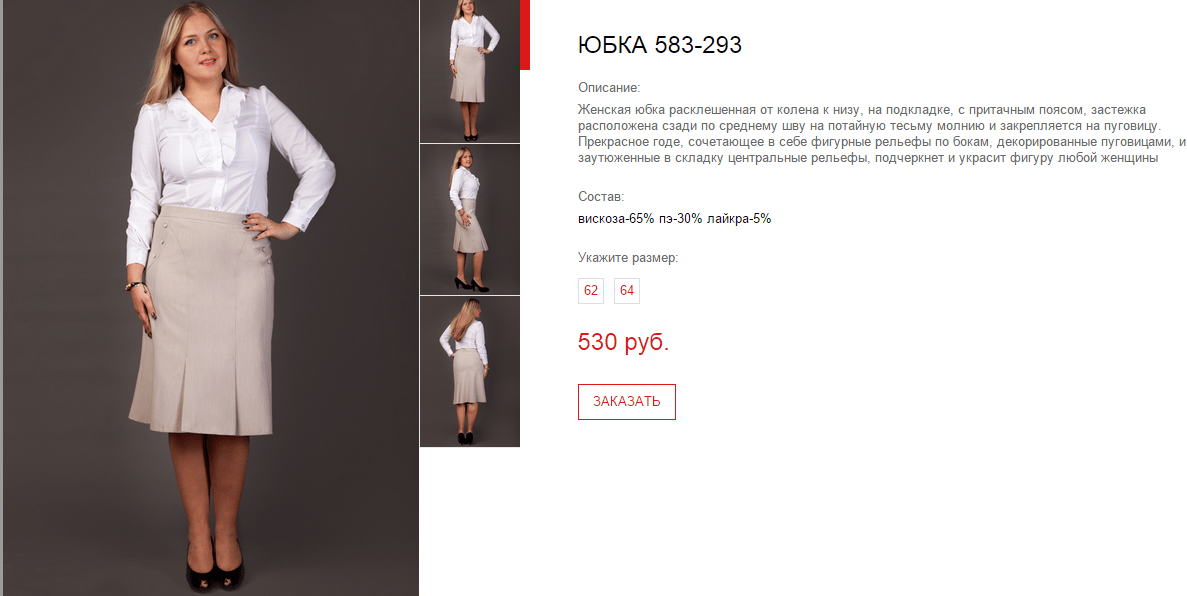Click the 530 руб. price text
The height and width of the screenshot is (596, 1187).
pos(623,342)
